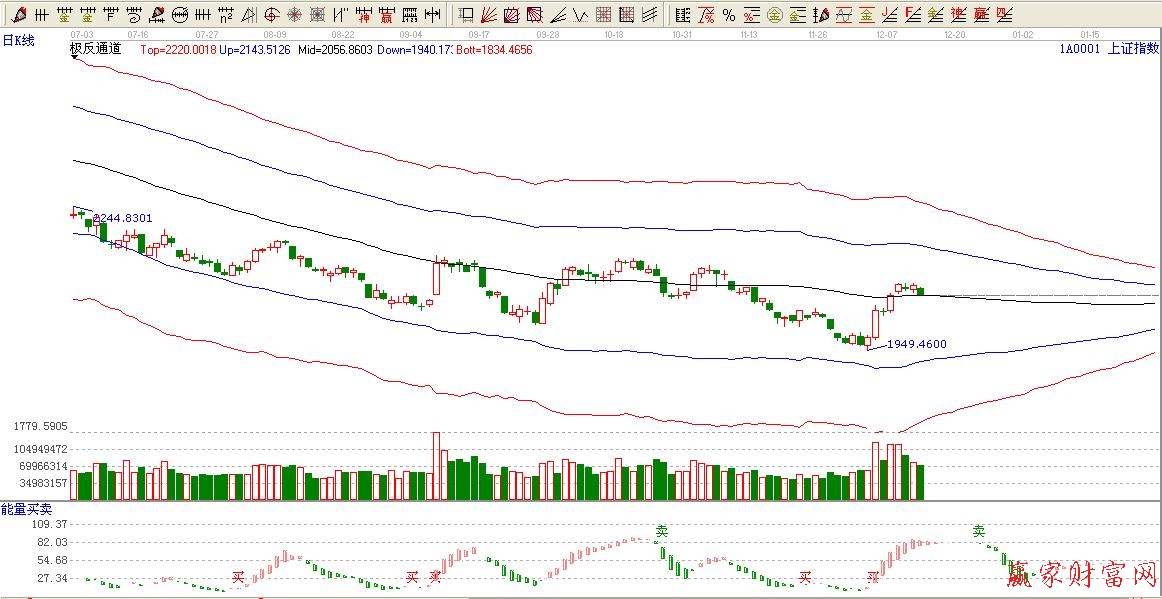1162x599 pixels.
Task: Choose the Gann fan lines tool
Action: click(x=488, y=15)
